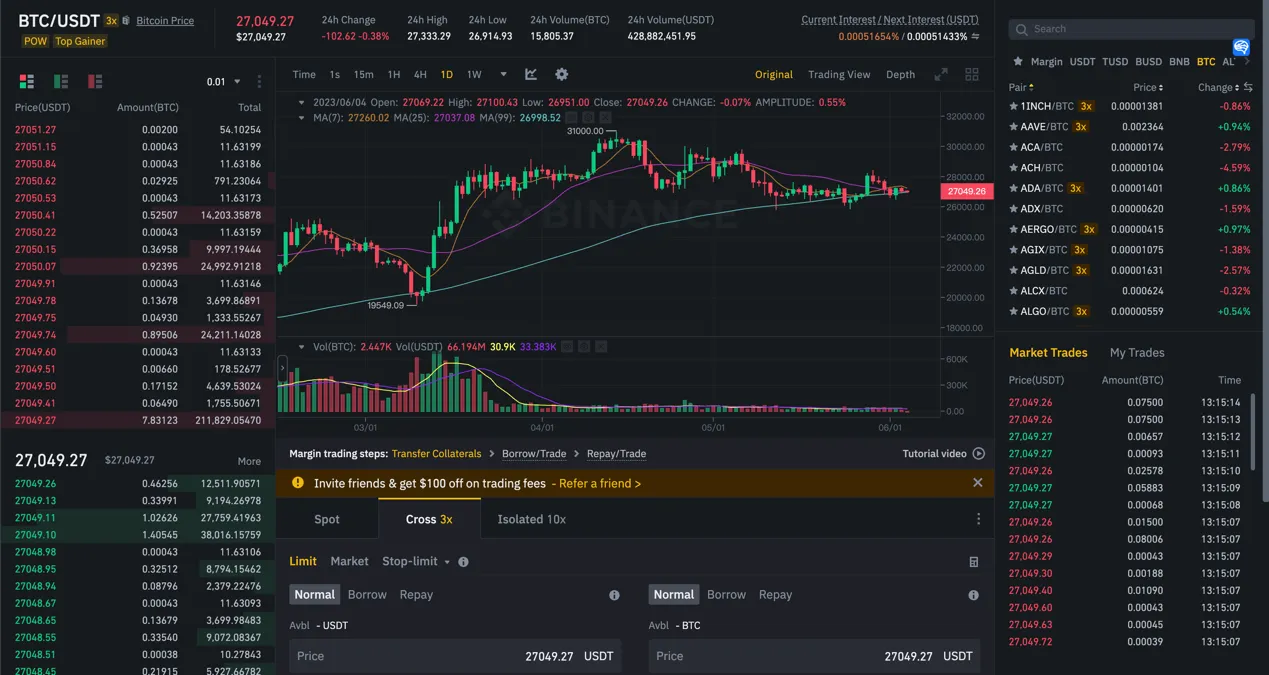This screenshot has height=675, width=1269.
Task: Click the alert icon on promo banner
Action: [297, 482]
